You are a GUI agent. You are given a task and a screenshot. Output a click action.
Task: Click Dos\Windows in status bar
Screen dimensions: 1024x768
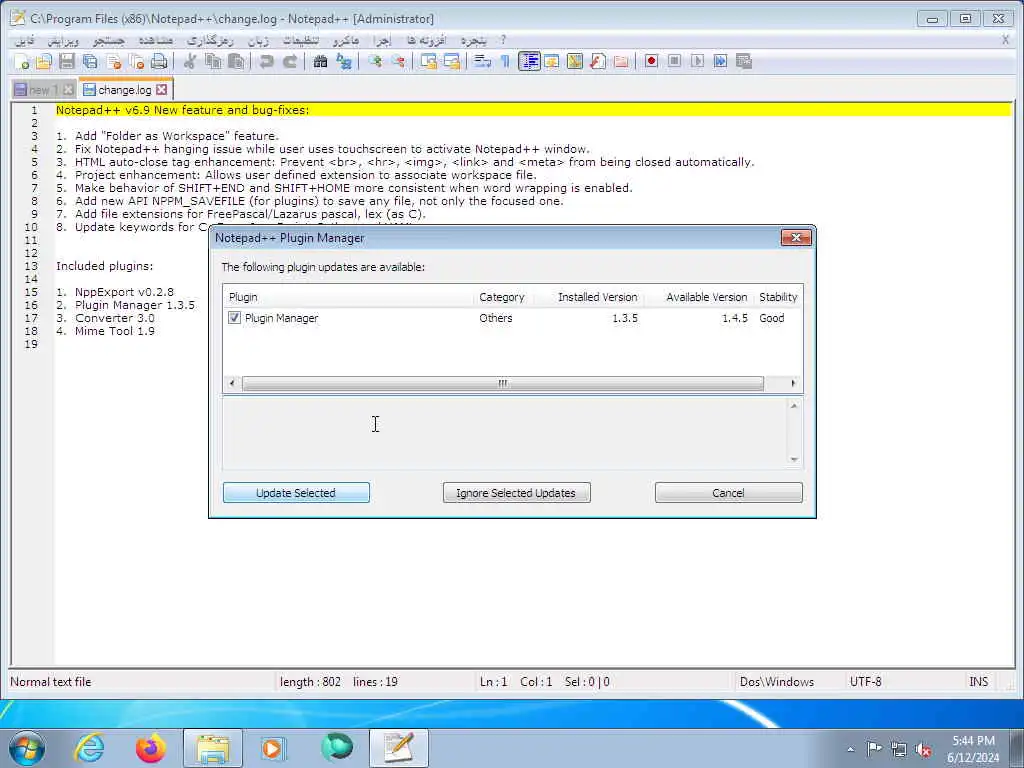776,682
